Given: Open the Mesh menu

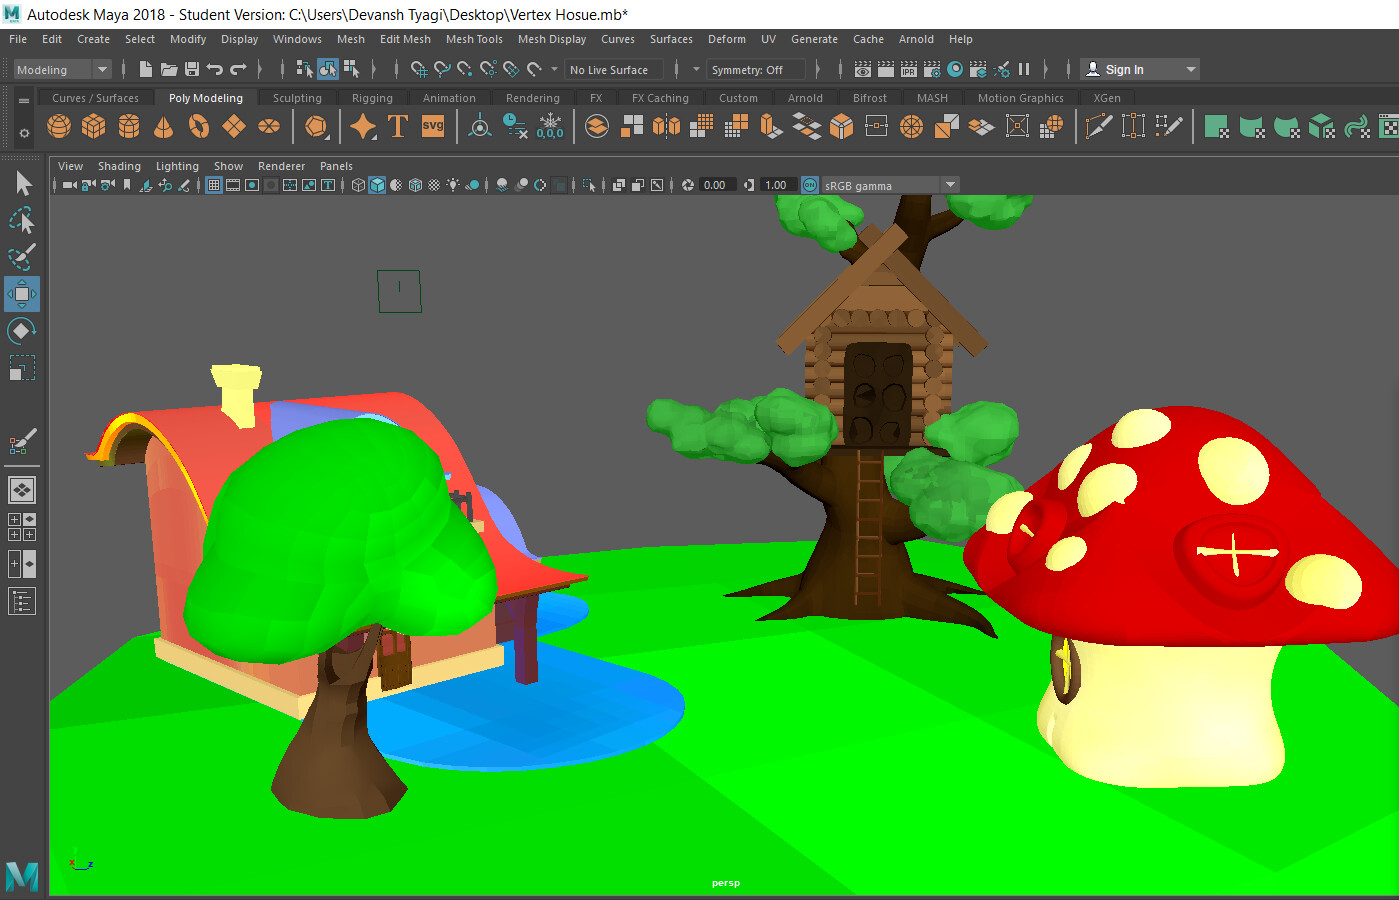Looking at the screenshot, I should (x=350, y=39).
